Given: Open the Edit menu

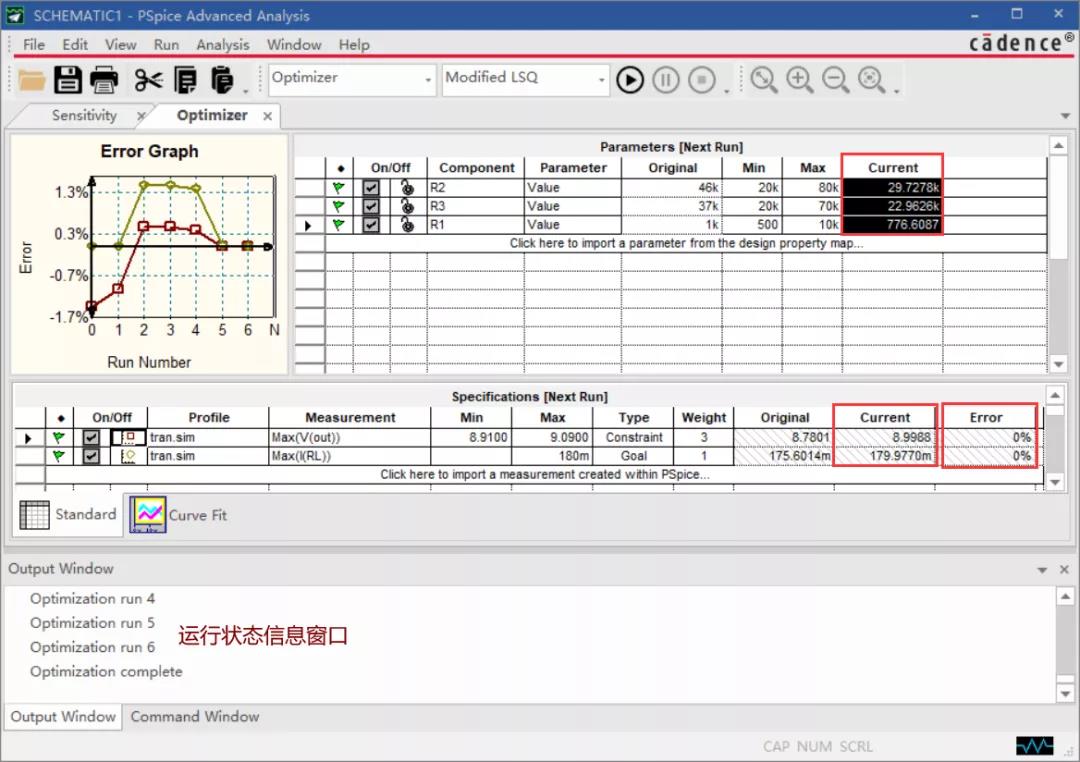Looking at the screenshot, I should [x=75, y=45].
